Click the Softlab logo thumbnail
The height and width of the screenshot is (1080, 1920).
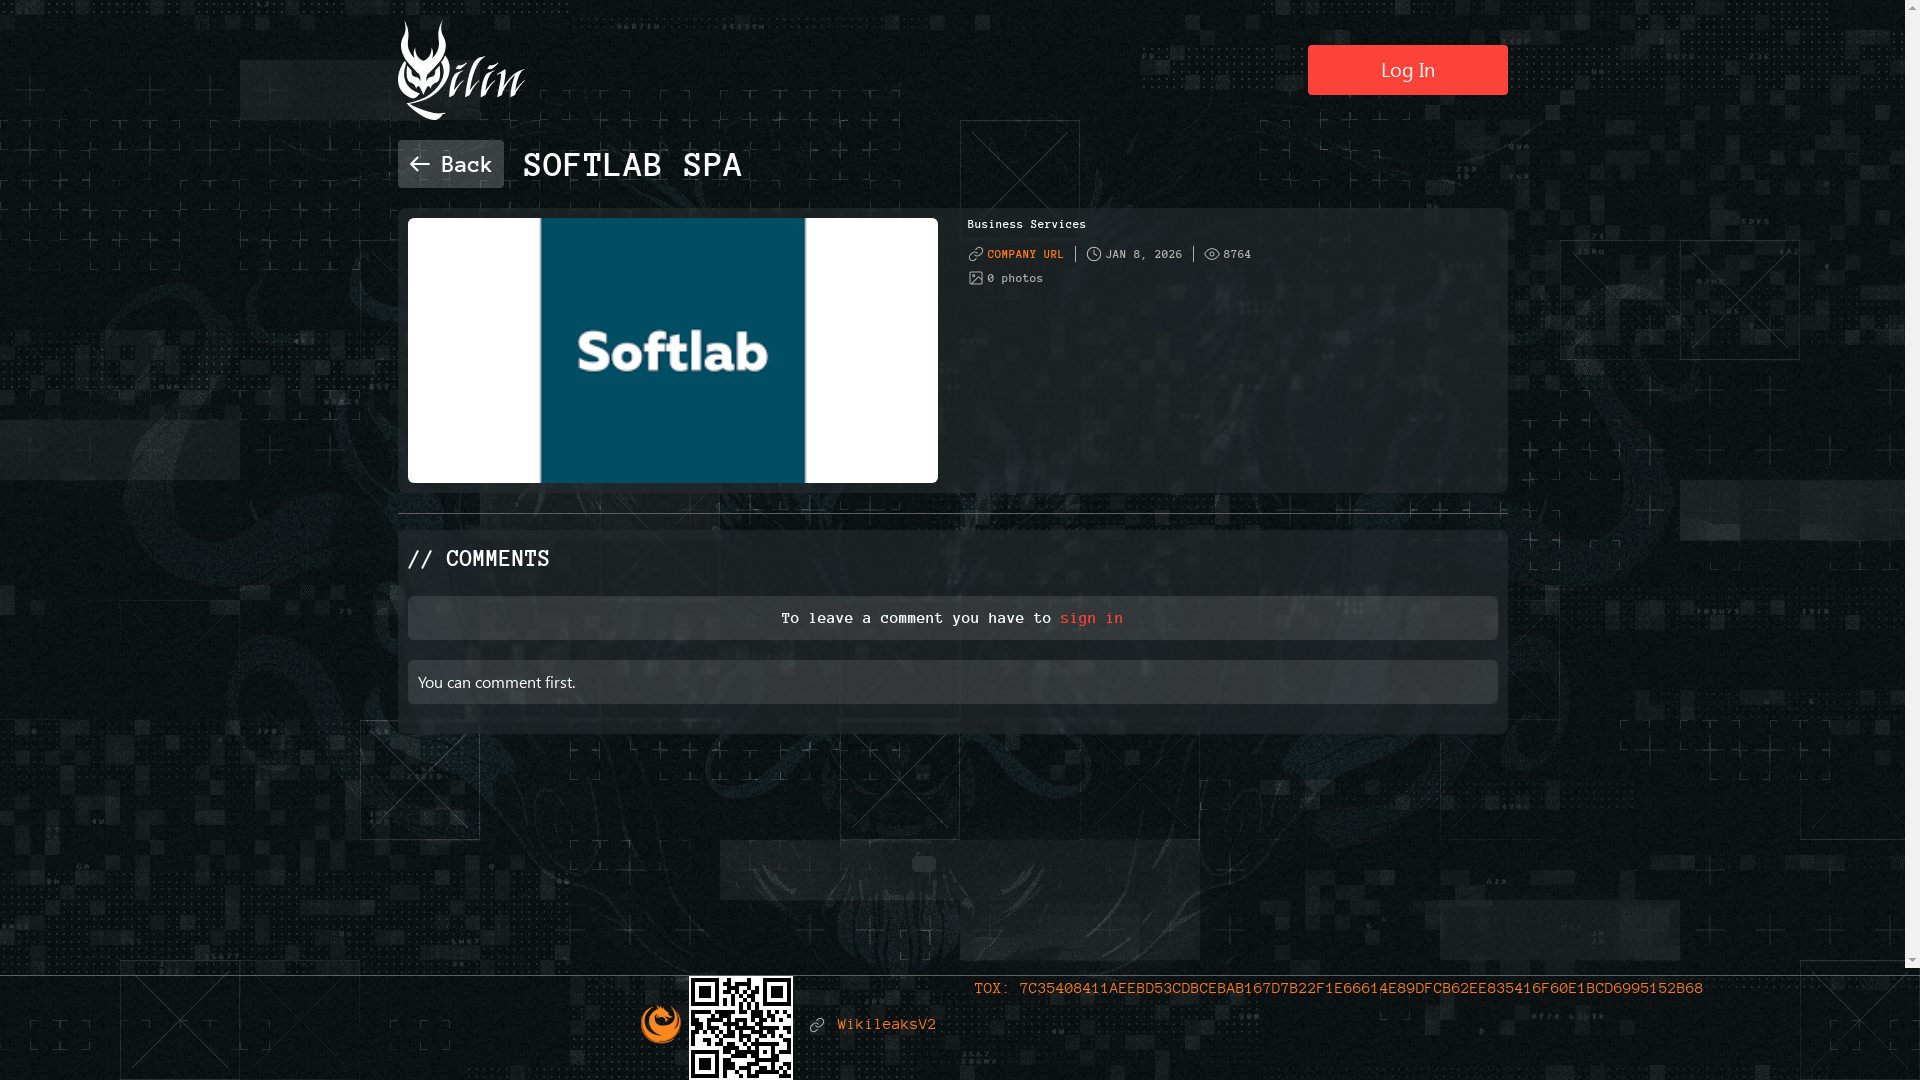point(672,351)
